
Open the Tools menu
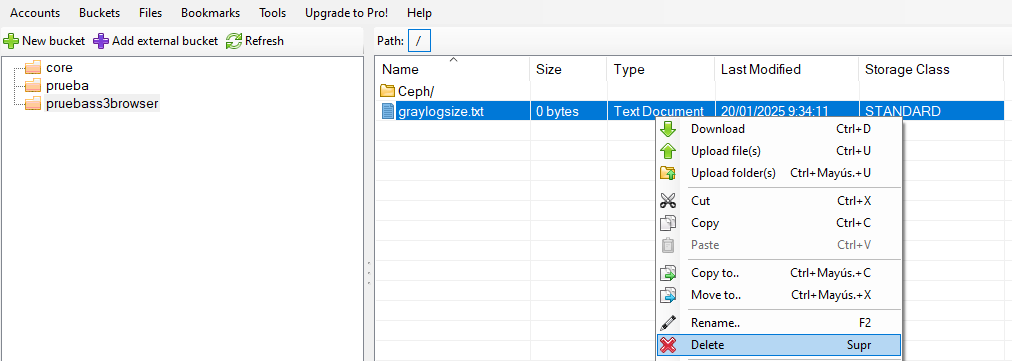(272, 13)
